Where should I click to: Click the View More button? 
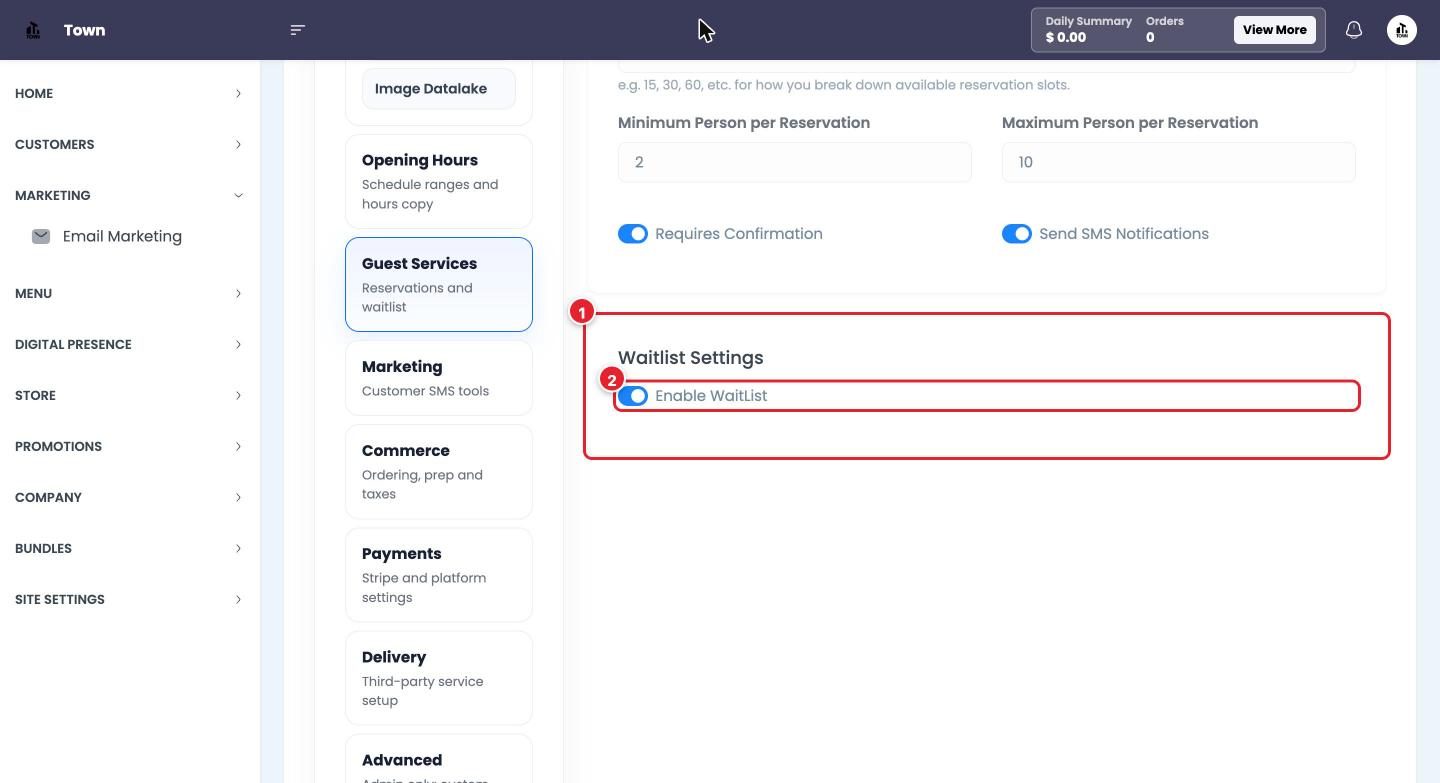(1274, 30)
